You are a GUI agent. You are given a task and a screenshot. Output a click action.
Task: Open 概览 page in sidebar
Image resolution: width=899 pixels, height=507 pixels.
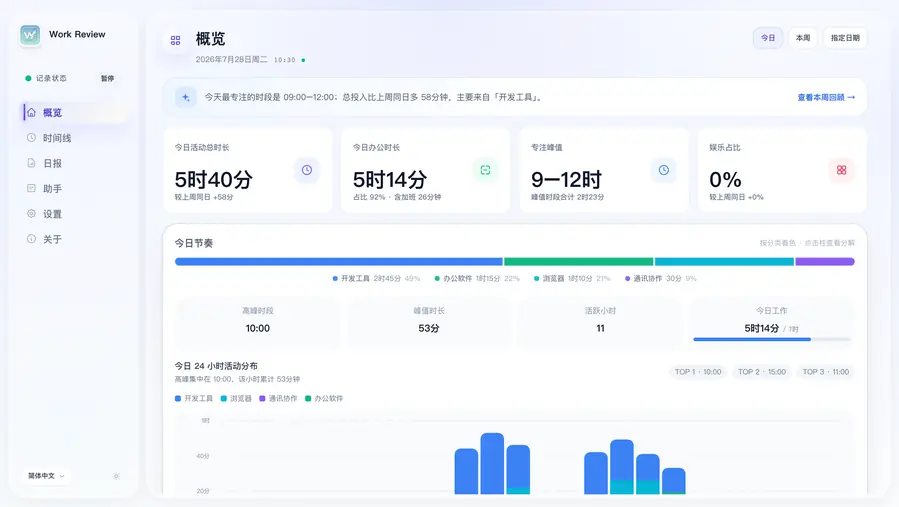74,112
